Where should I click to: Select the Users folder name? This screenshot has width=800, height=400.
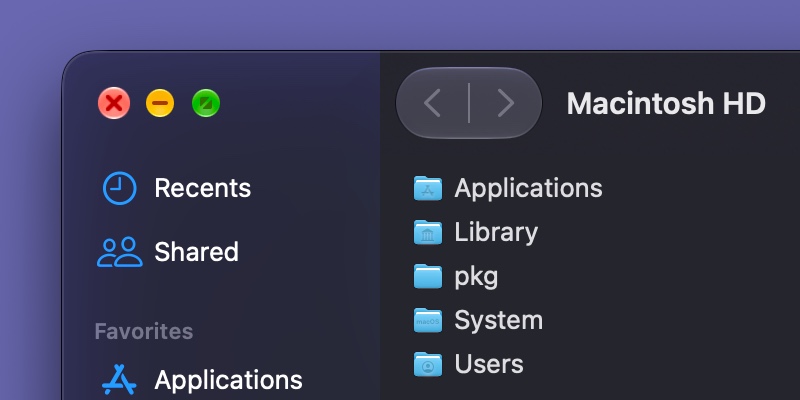[x=489, y=364]
